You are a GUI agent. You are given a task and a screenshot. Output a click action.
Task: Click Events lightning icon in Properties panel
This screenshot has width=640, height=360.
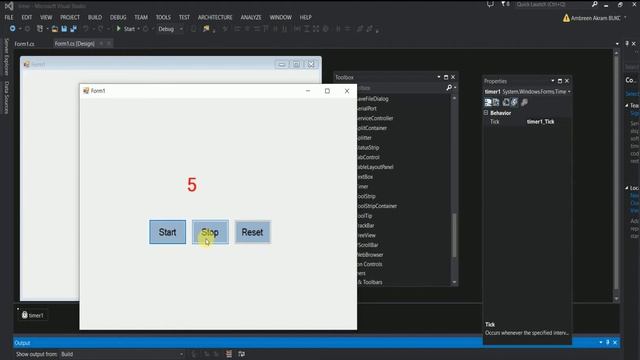coord(514,102)
